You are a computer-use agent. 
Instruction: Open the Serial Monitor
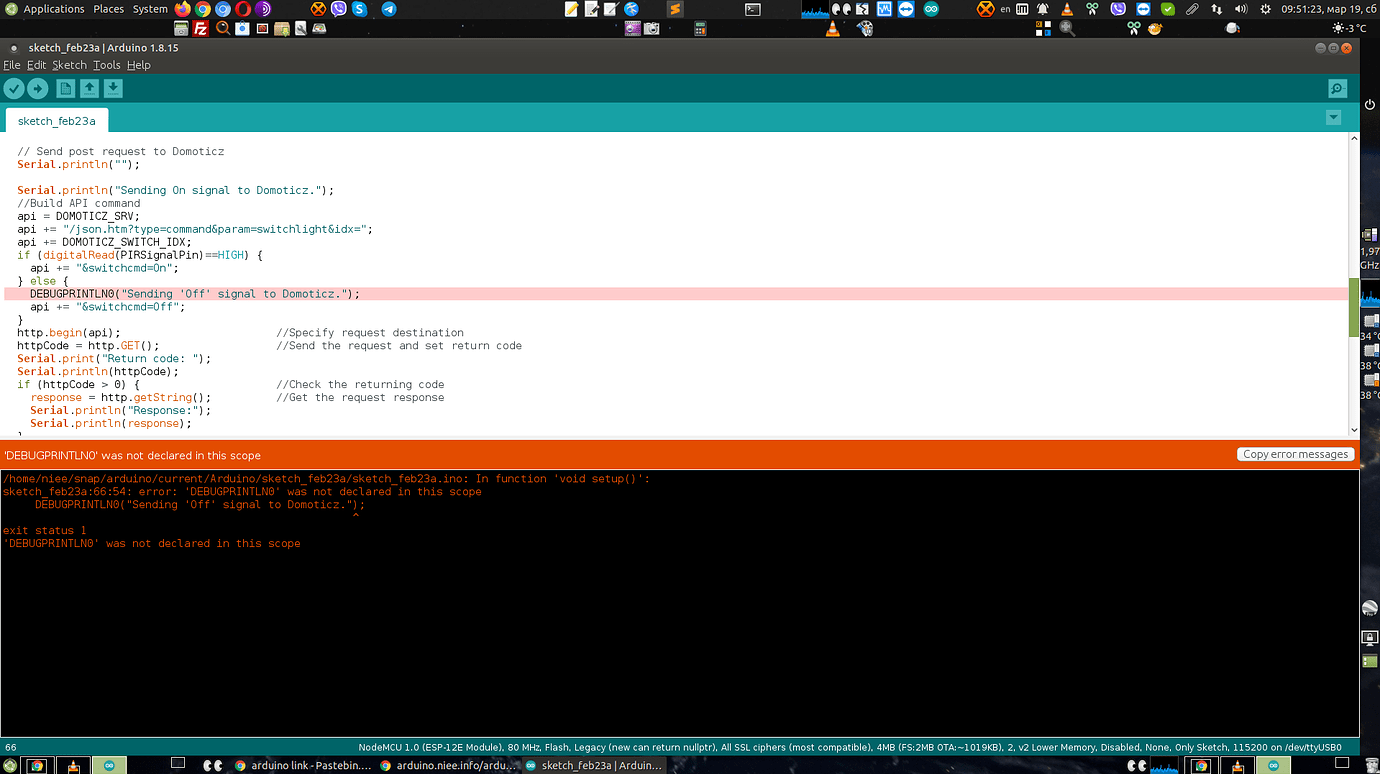click(1337, 88)
